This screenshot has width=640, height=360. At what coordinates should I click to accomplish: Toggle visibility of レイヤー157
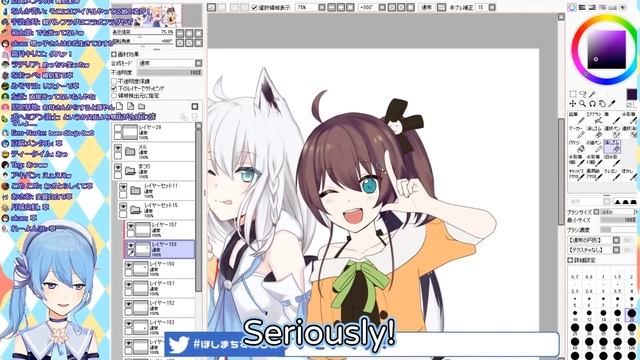tap(130, 226)
